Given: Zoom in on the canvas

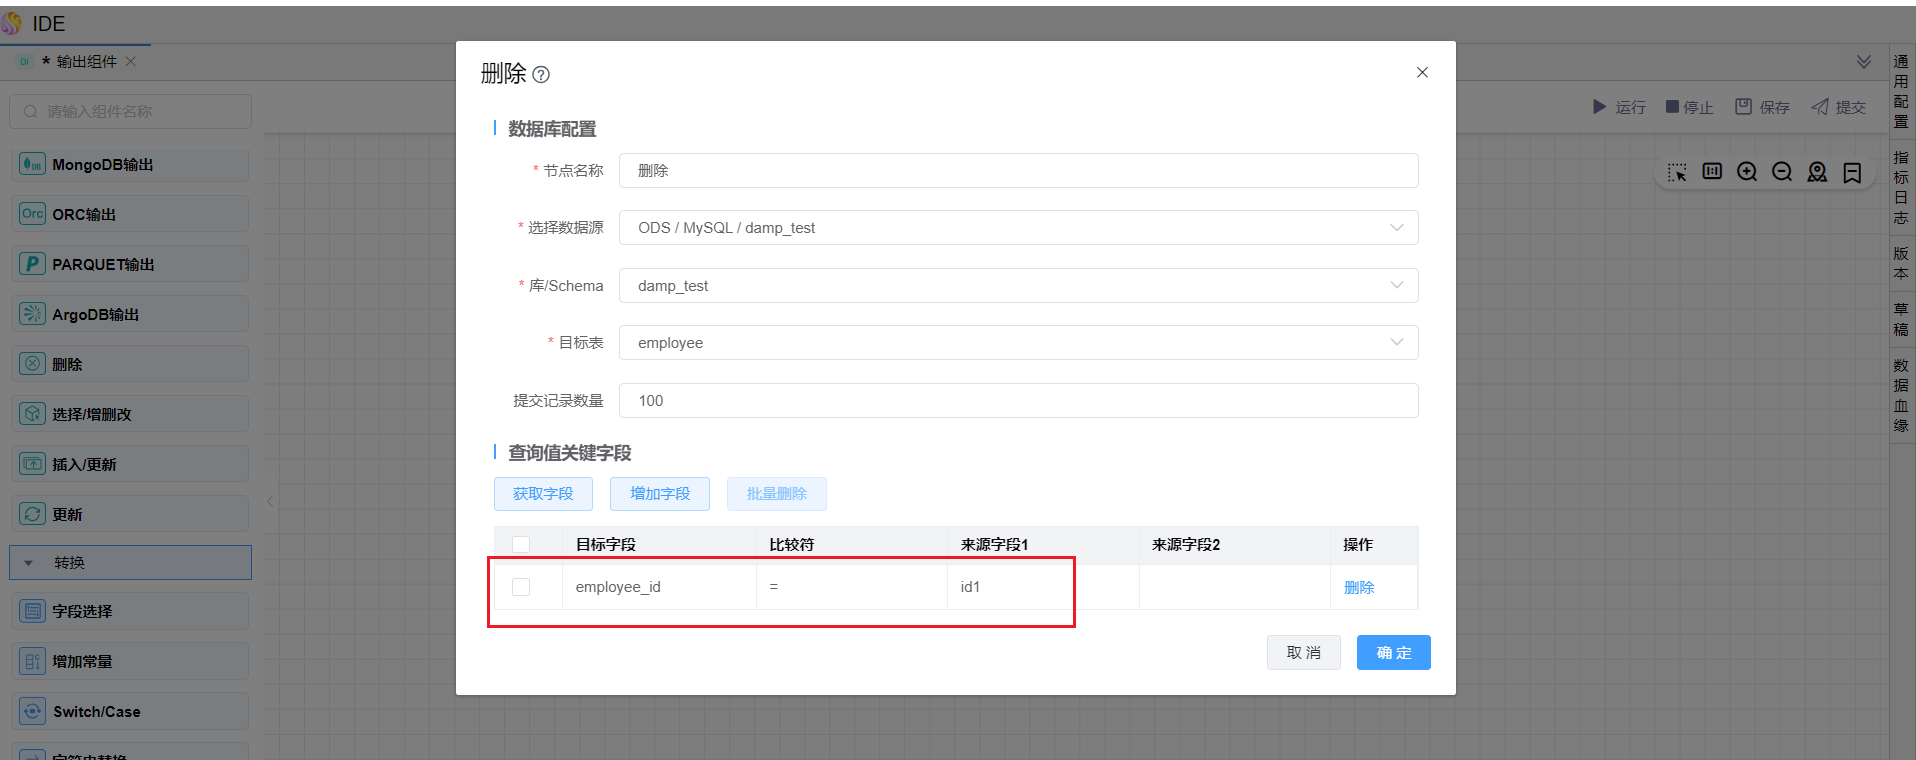Looking at the screenshot, I should tap(1747, 172).
